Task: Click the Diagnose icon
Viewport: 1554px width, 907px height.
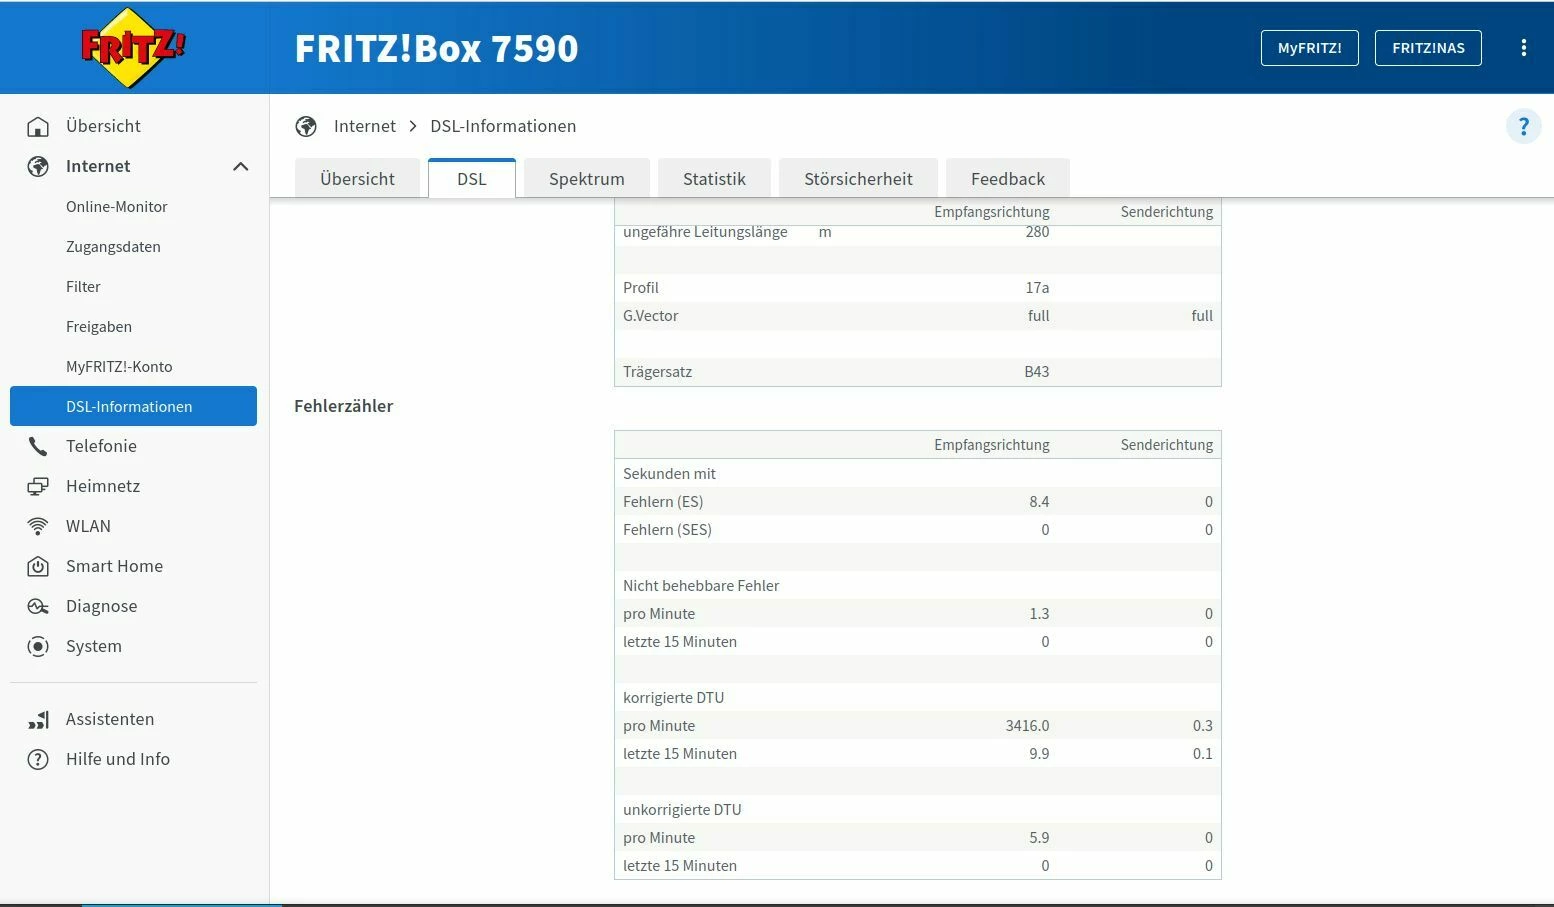Action: coord(38,606)
